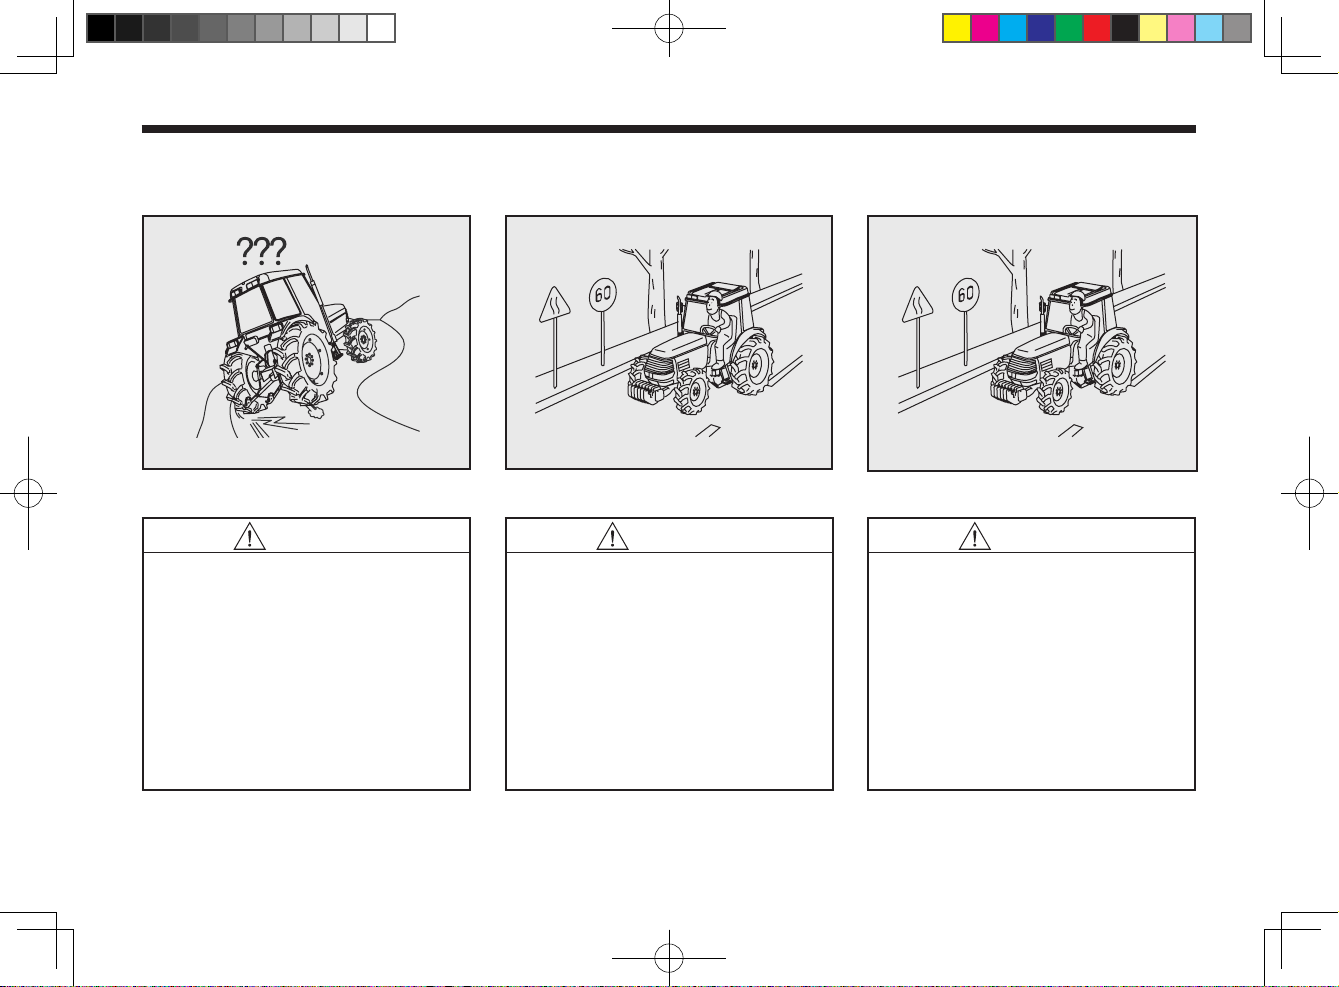Pick the cyan swatch in the color bar
Image resolution: width=1339 pixels, height=987 pixels.
click(x=1013, y=28)
